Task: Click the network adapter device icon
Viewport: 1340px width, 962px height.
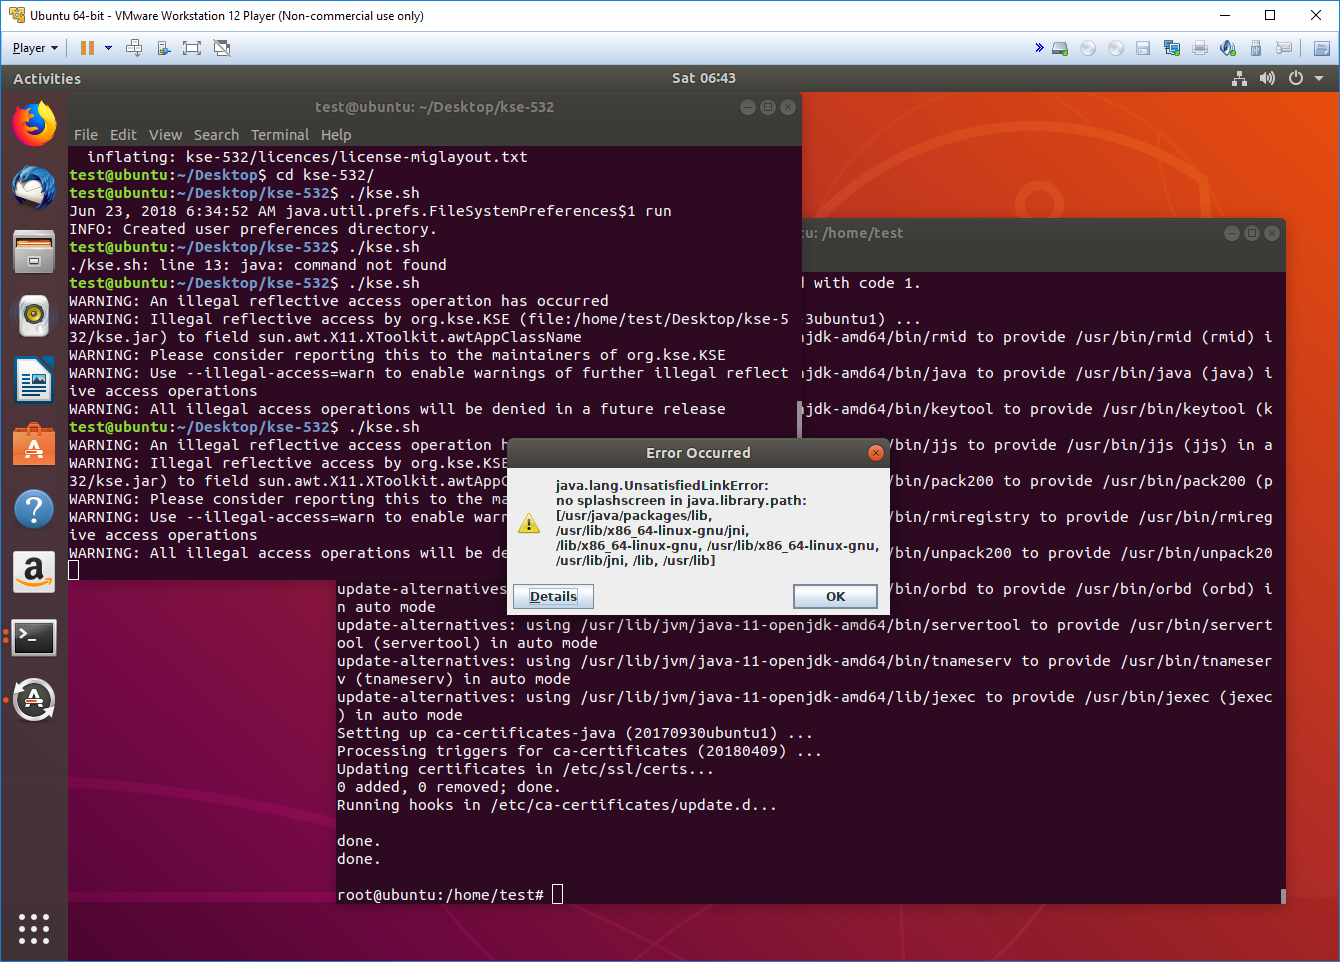Action: pos(1172,48)
